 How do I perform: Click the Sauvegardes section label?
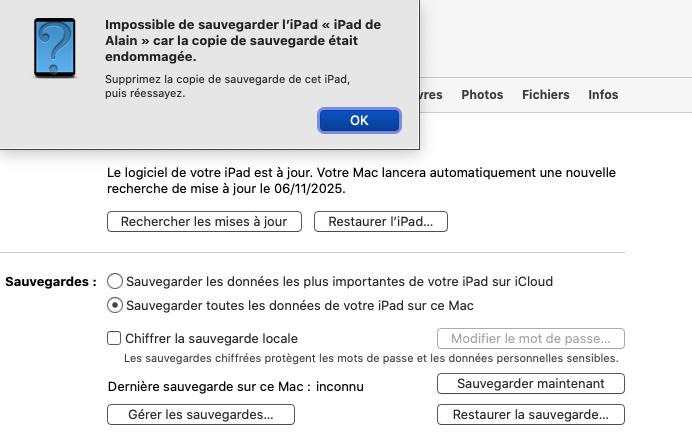coord(51,282)
